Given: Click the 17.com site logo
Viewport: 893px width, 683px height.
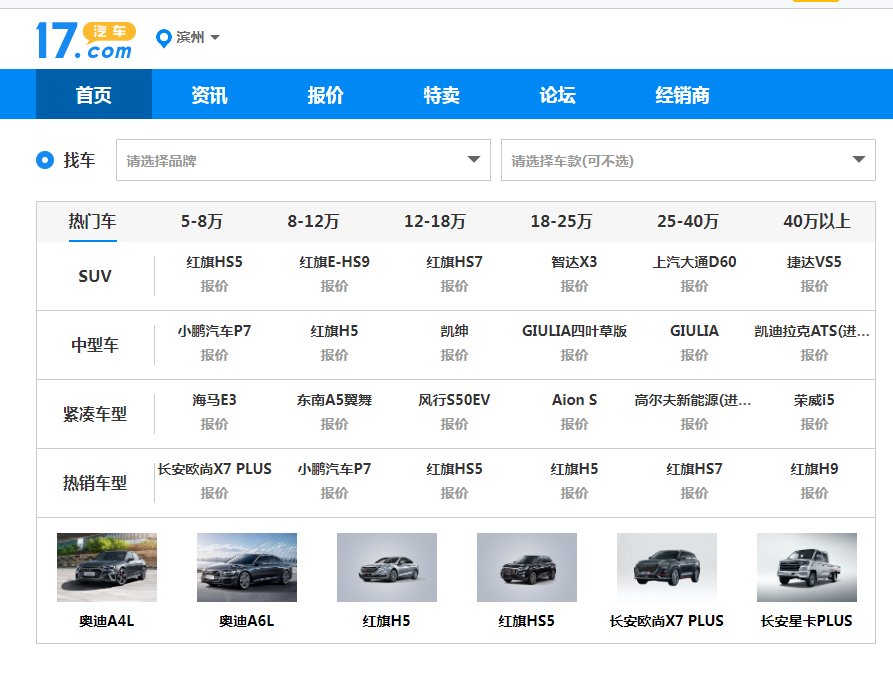Looking at the screenshot, I should [x=86, y=40].
